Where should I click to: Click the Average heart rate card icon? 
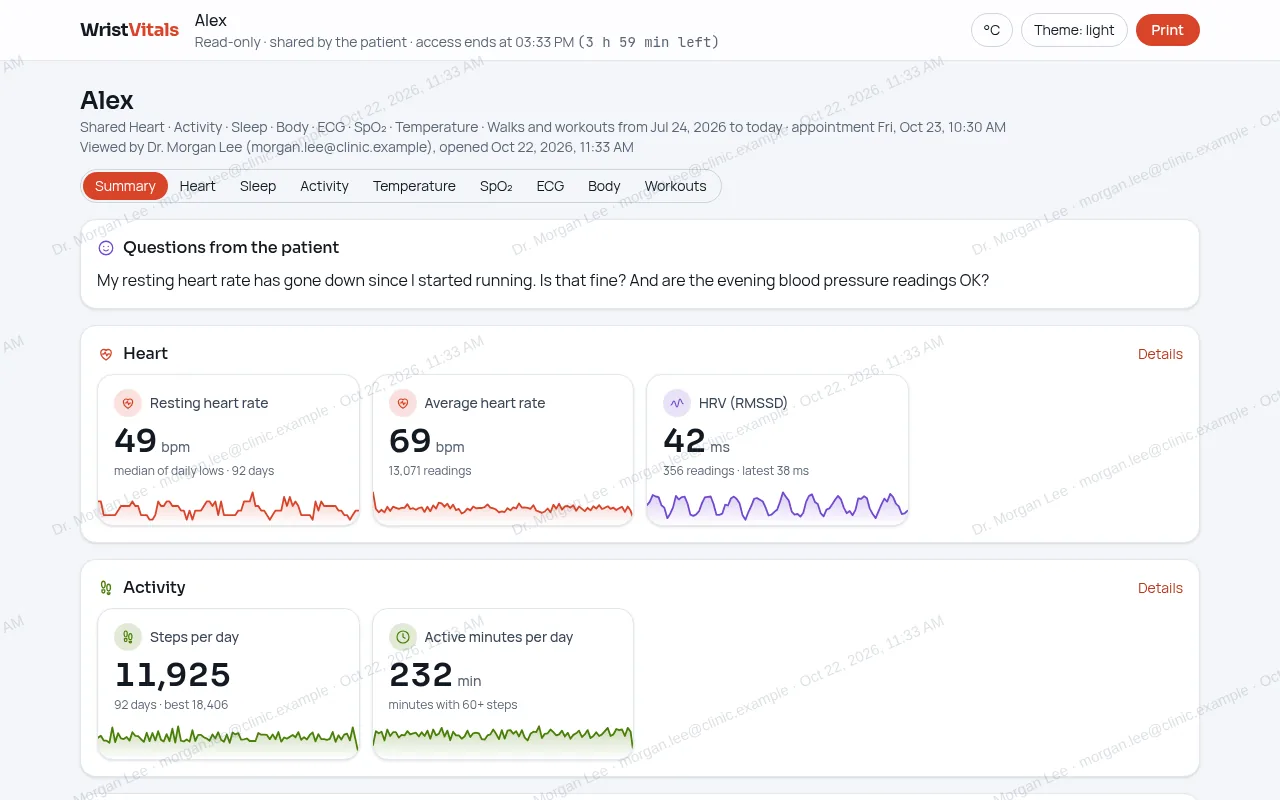click(403, 403)
